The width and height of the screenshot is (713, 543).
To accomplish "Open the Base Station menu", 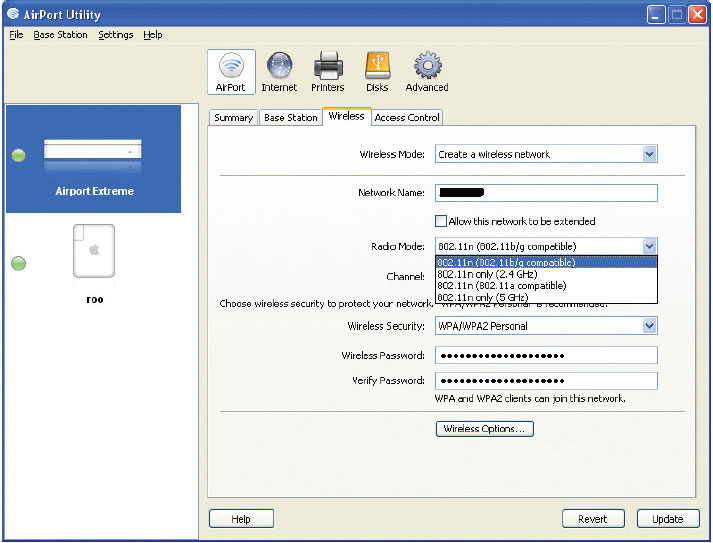I will click(x=60, y=35).
